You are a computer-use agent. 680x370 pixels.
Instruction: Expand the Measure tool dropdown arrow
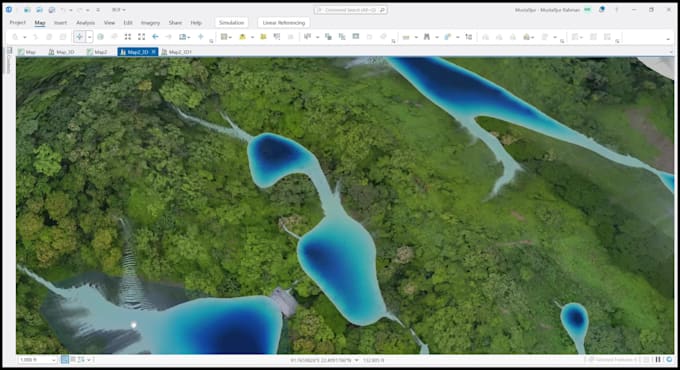point(416,37)
